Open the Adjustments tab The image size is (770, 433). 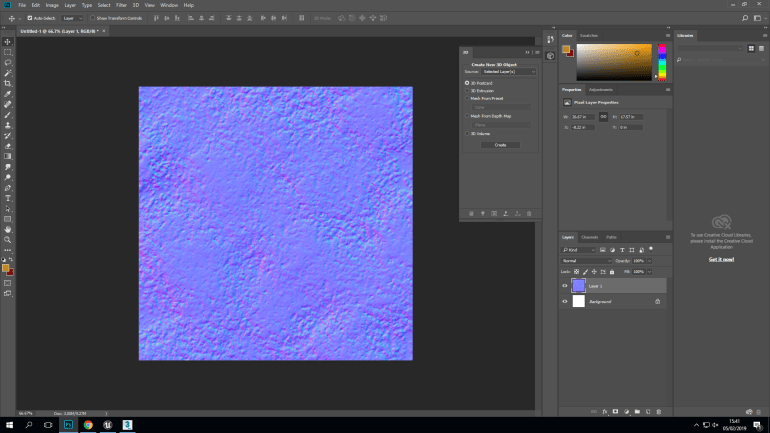point(601,89)
